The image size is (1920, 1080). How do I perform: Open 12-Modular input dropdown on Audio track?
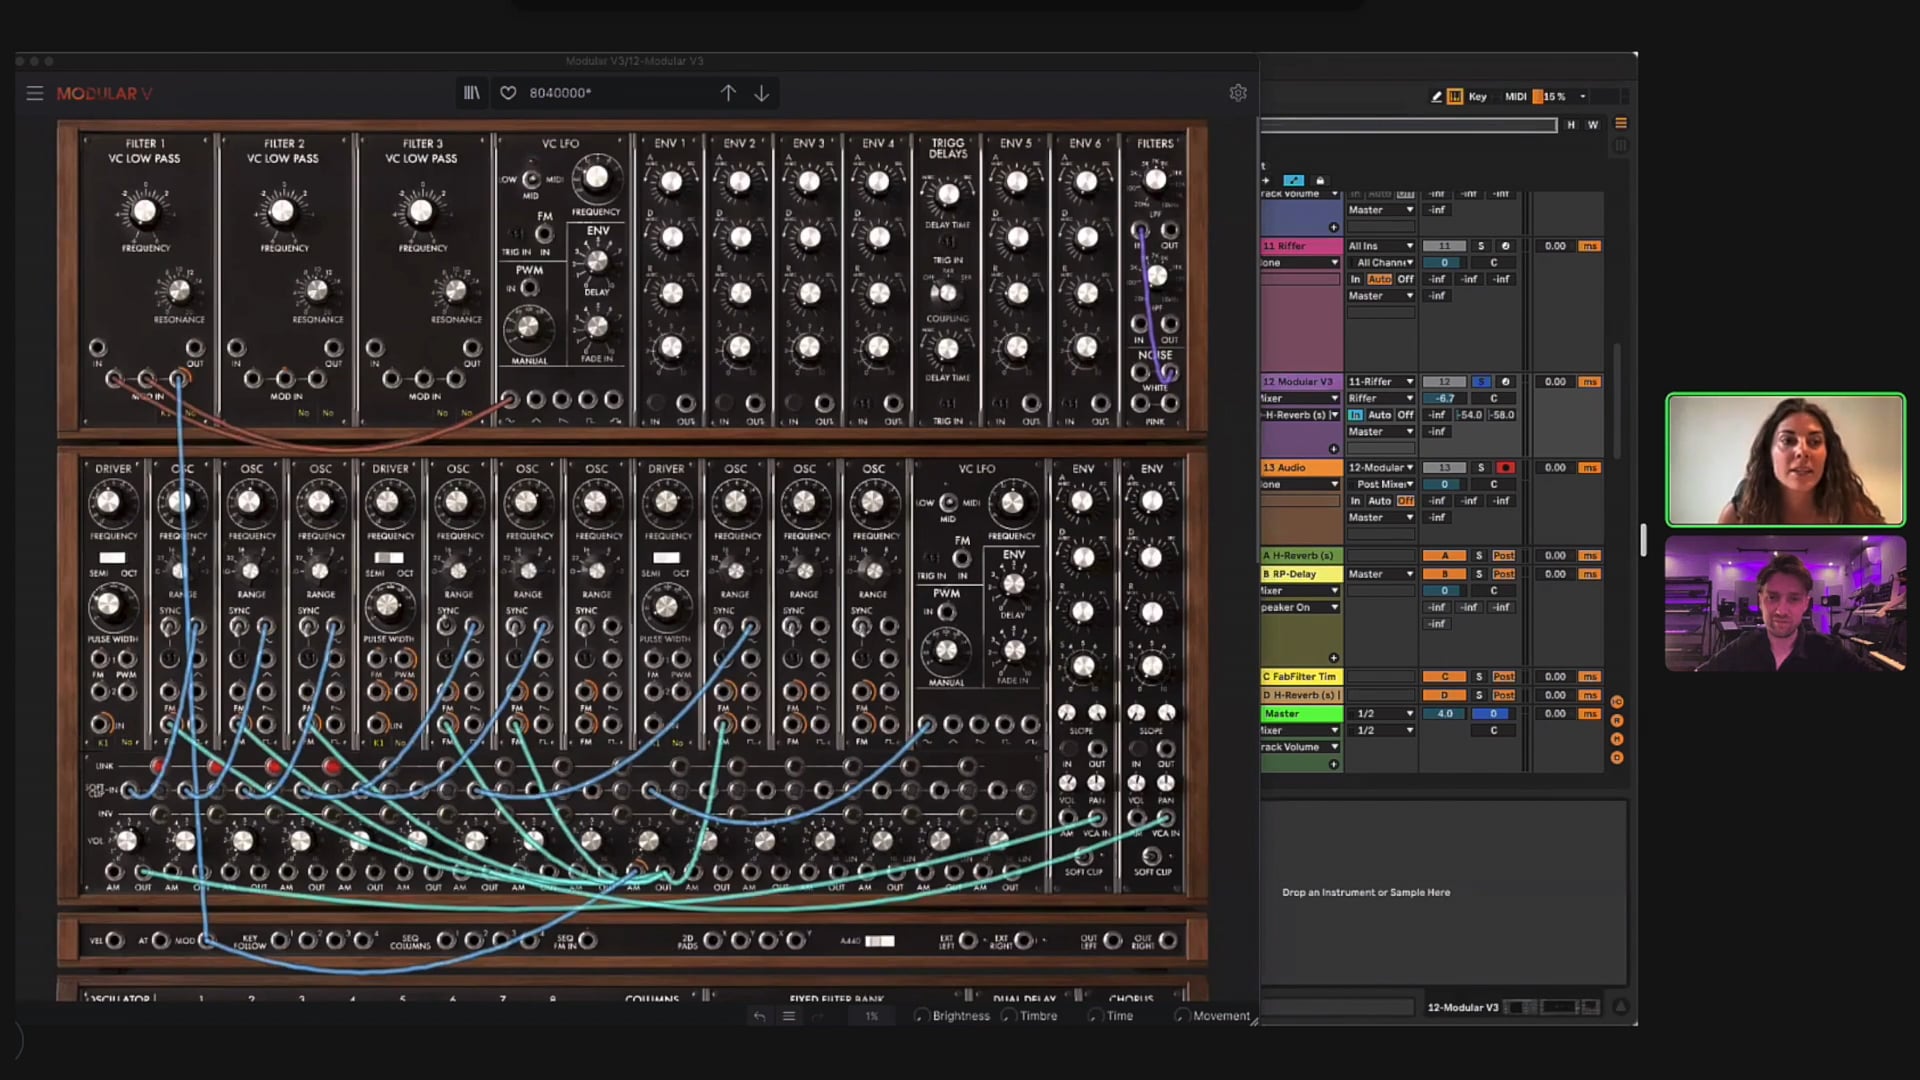click(x=1380, y=468)
